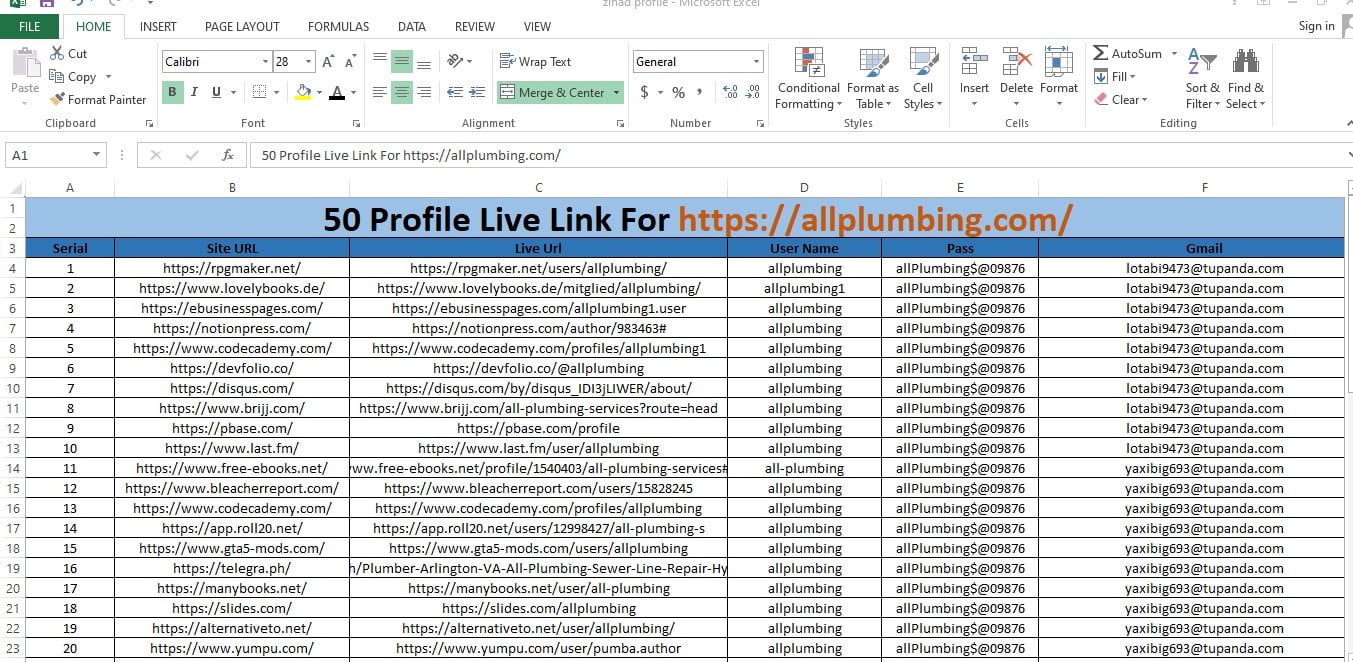
Task: Open the Fill Color dropdown arrow
Action: pos(318,93)
